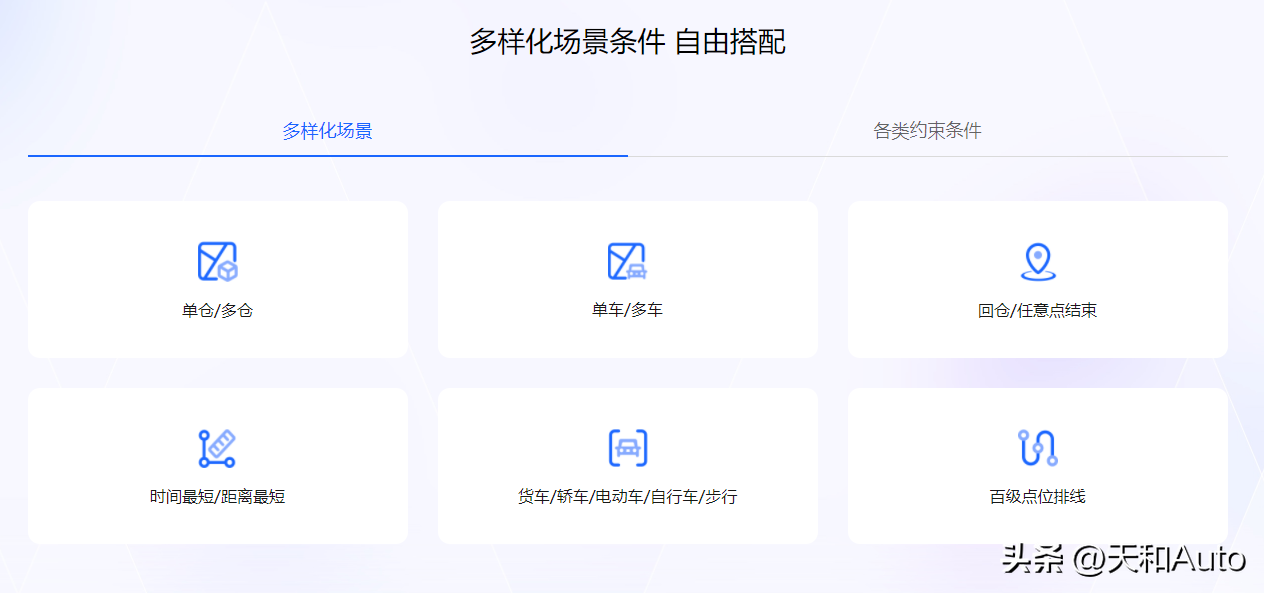
Task: Click the 百级点位排线 route path icon
Action: [1038, 446]
